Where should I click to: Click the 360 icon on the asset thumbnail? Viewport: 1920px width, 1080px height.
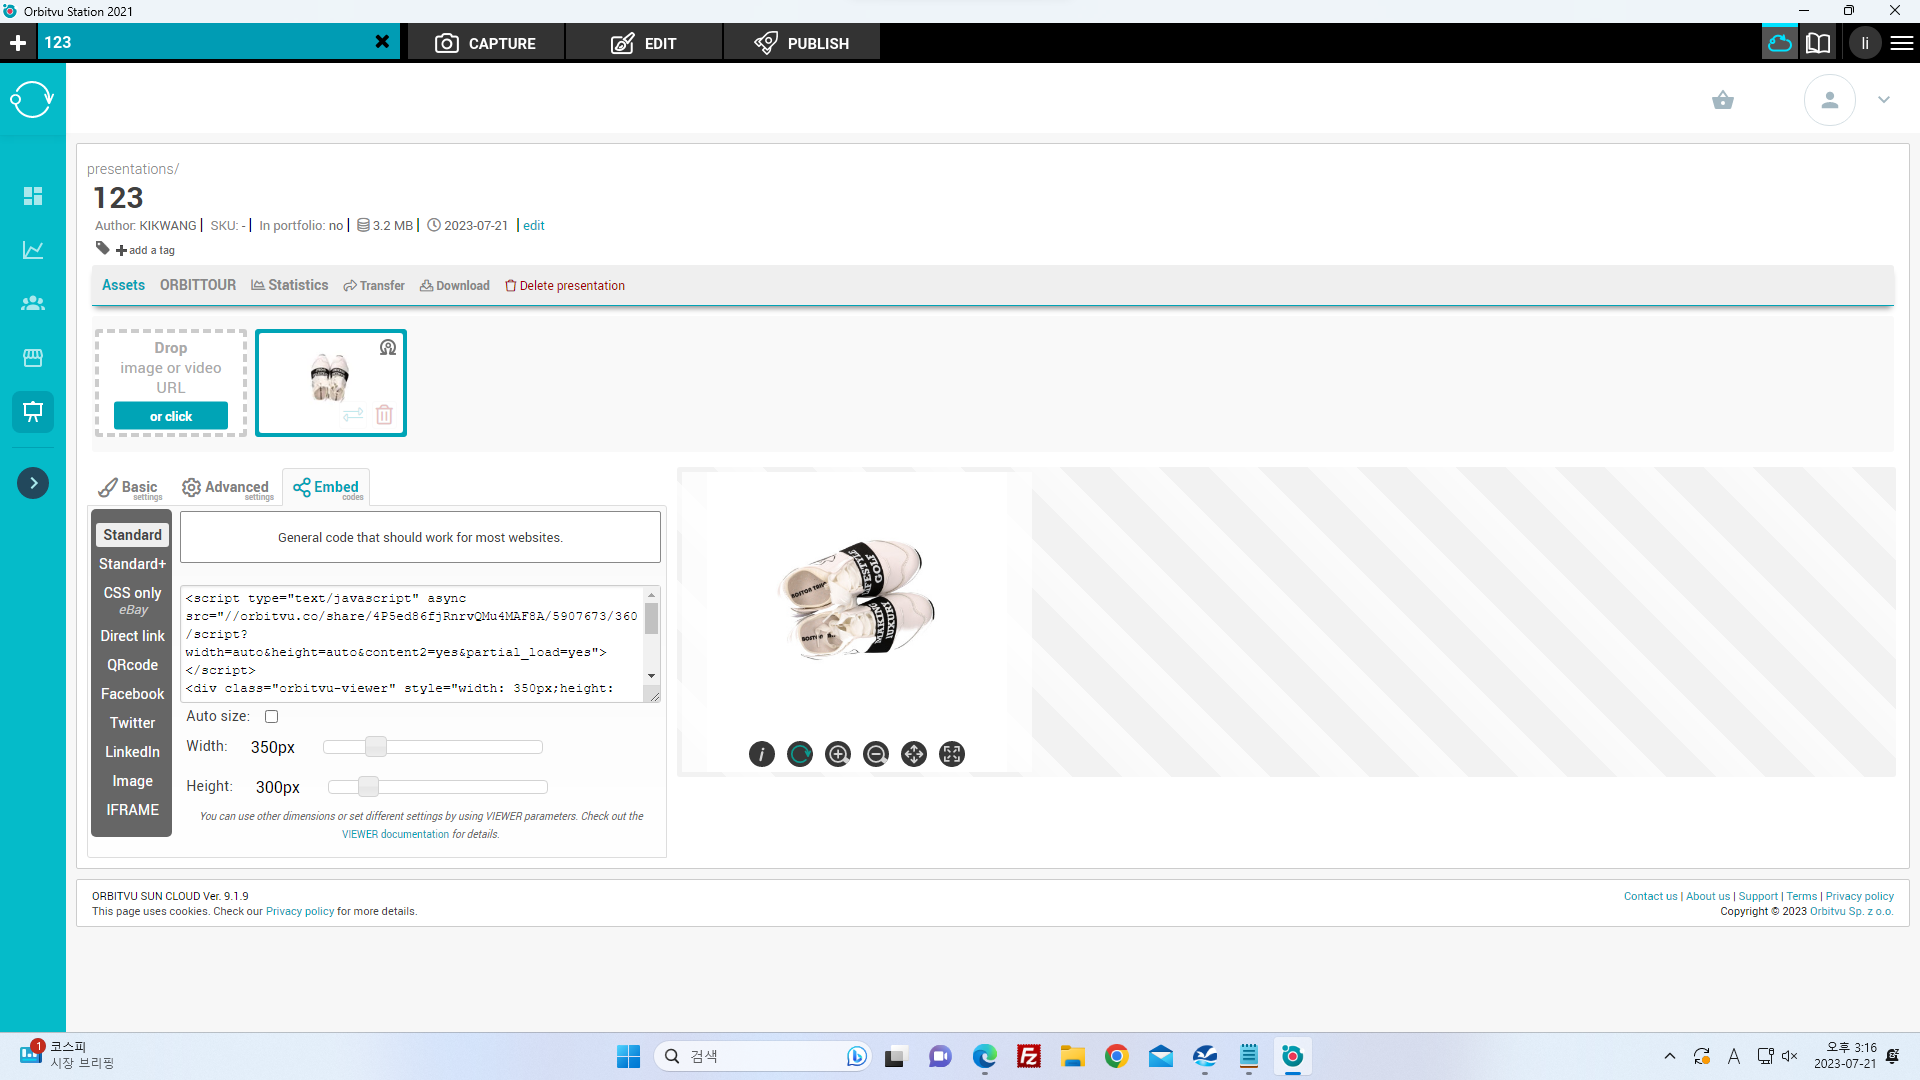pos(388,347)
